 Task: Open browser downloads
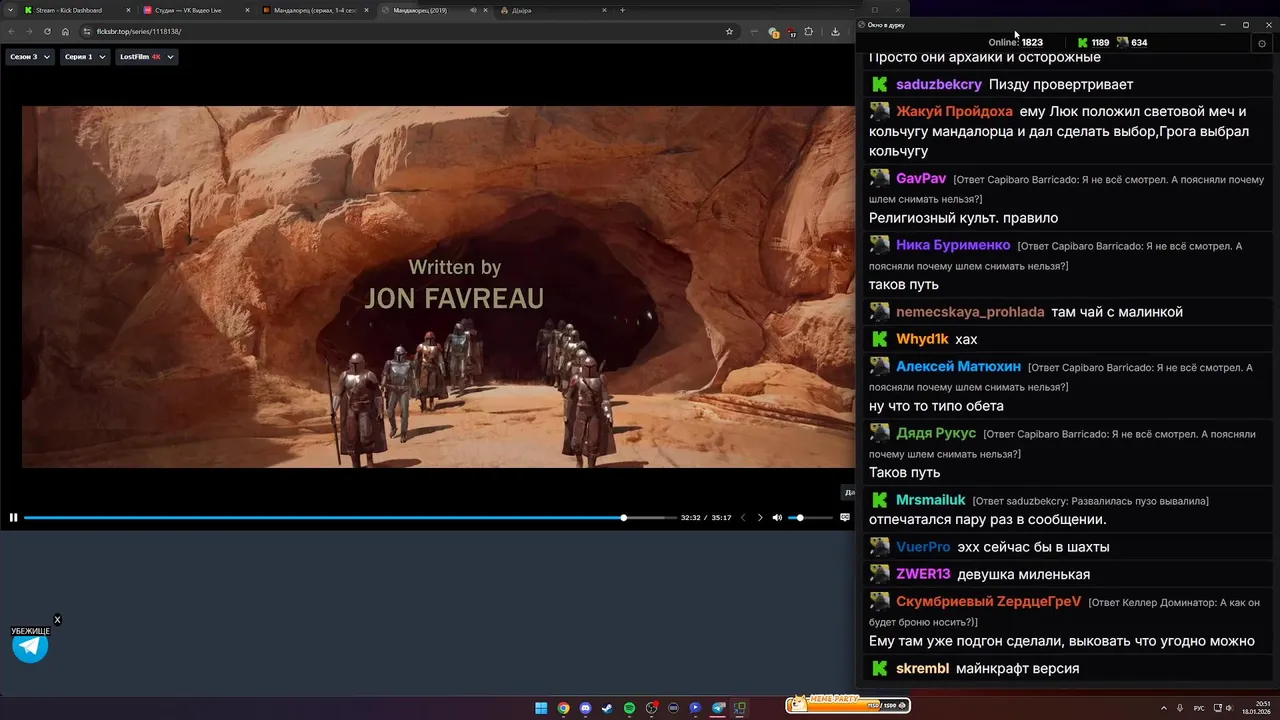click(x=835, y=31)
